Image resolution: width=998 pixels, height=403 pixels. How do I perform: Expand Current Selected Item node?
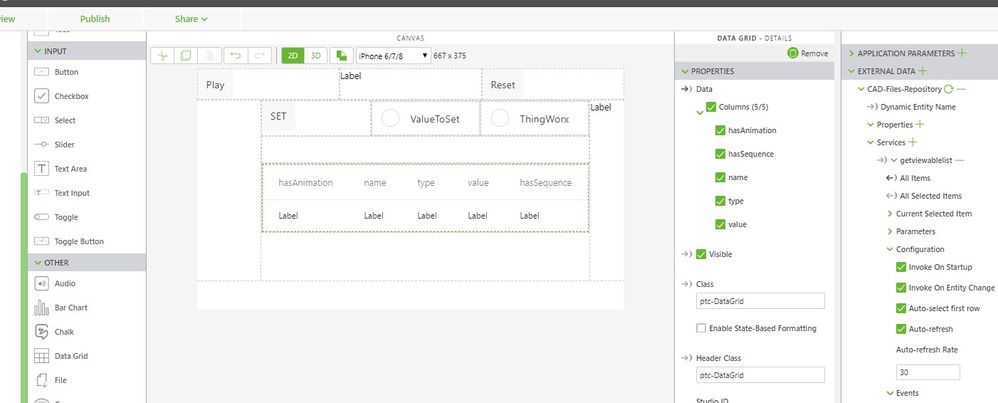[x=890, y=214]
